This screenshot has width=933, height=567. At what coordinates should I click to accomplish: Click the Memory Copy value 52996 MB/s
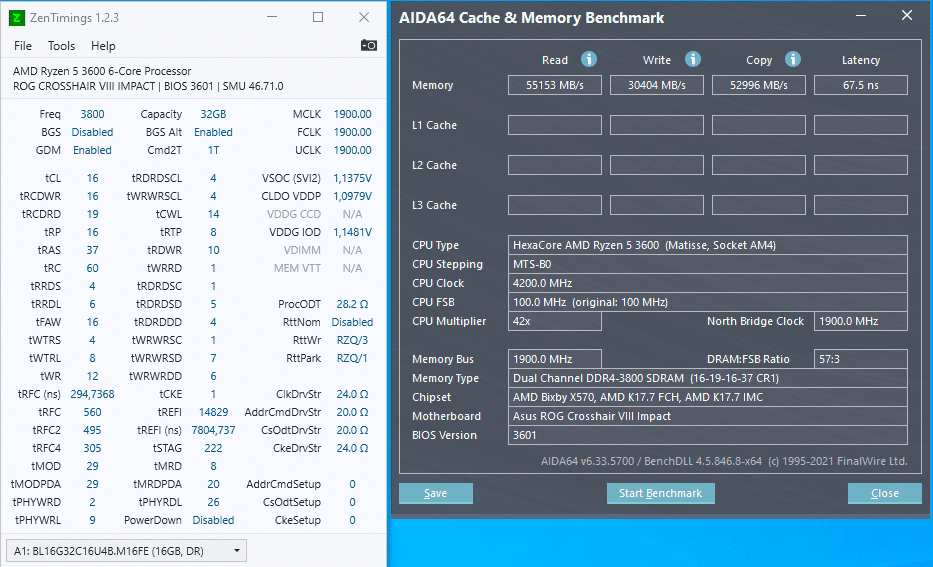click(x=759, y=85)
